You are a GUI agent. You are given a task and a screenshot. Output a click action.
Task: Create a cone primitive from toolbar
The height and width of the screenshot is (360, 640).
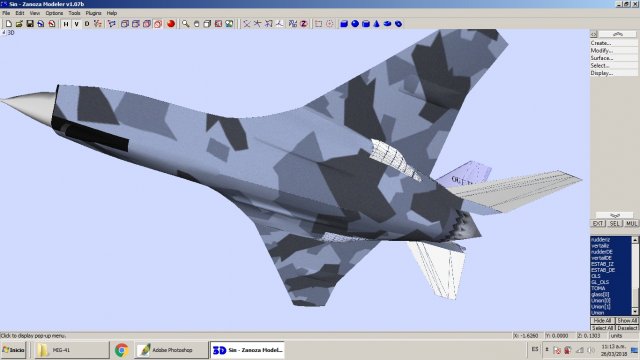(376, 24)
